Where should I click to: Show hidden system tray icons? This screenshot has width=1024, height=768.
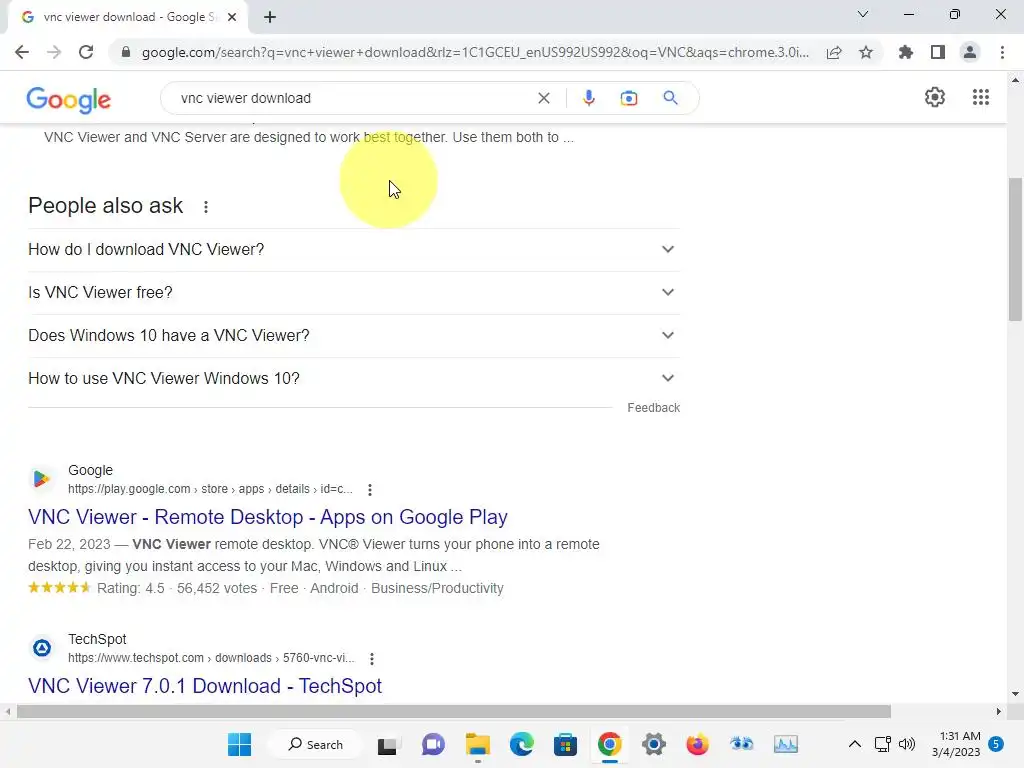click(x=854, y=744)
